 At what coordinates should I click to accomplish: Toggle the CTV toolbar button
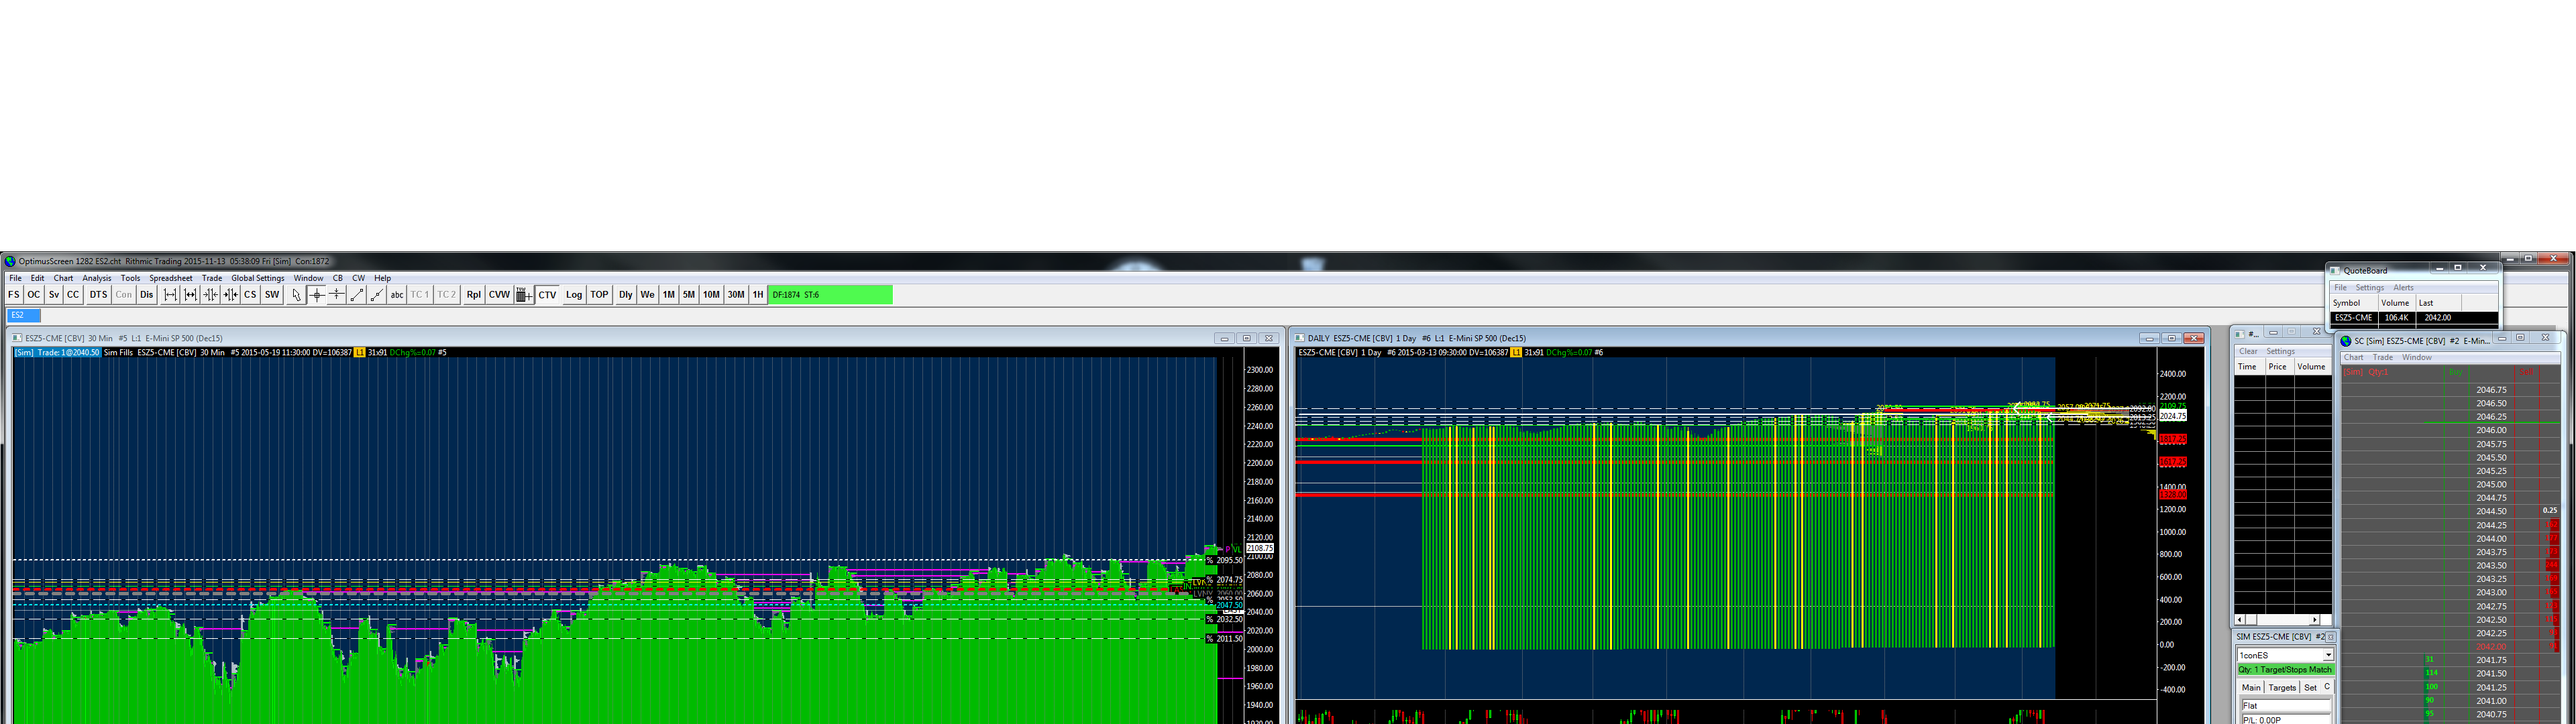(x=547, y=295)
